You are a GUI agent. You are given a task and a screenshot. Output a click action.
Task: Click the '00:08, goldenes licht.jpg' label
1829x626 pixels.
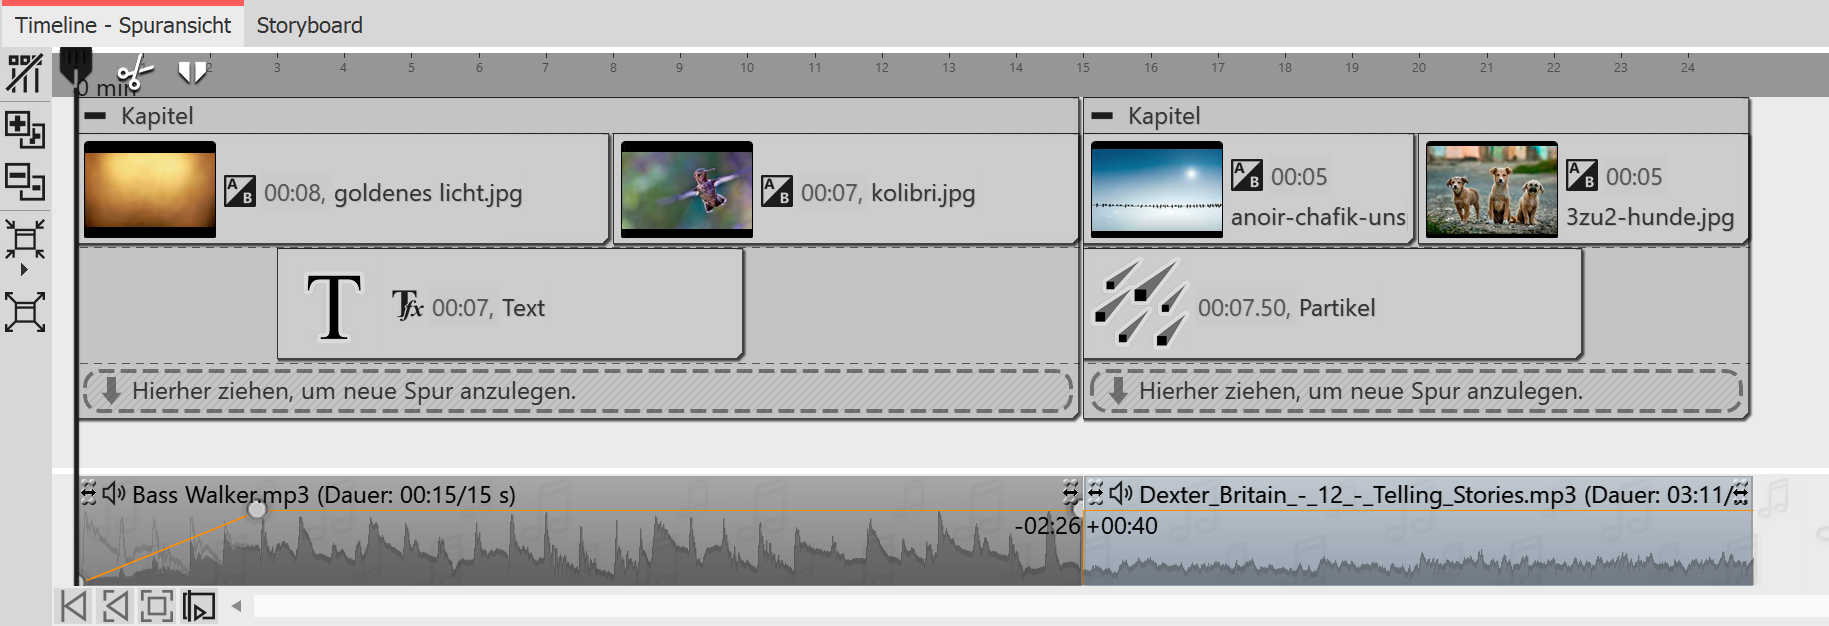click(x=393, y=193)
